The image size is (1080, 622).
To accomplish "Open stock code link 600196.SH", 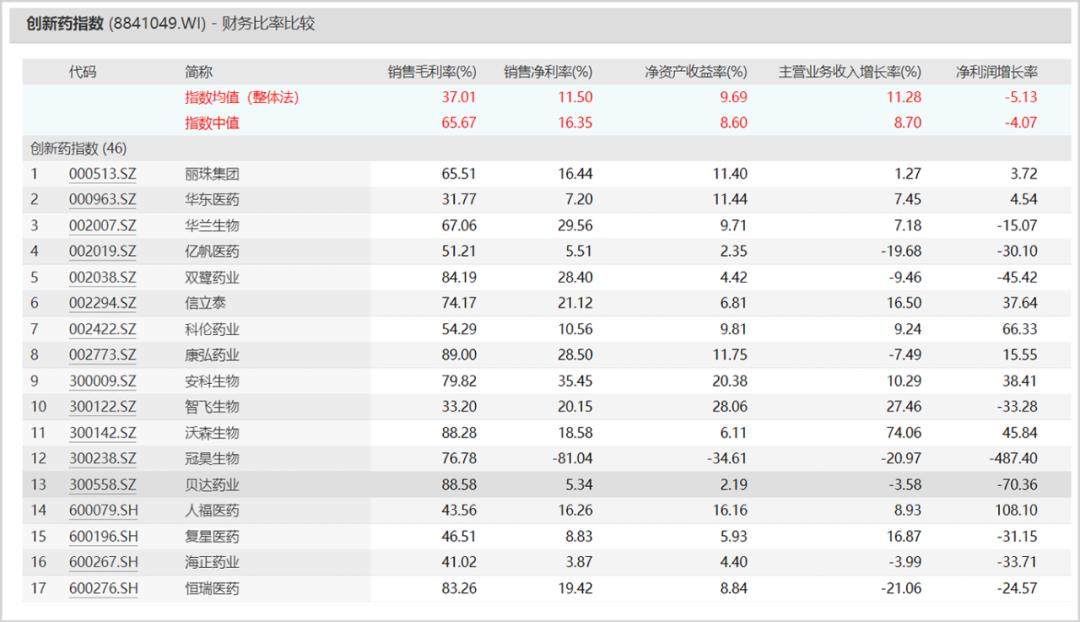I will [x=103, y=537].
